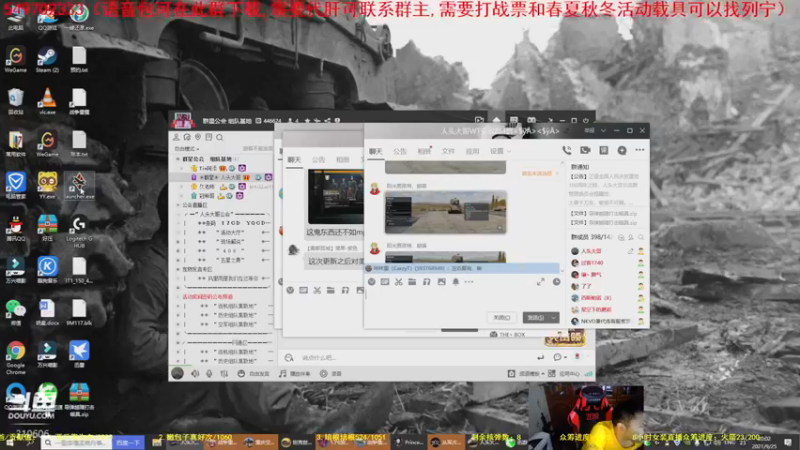The width and height of the screenshot is (800, 450).
Task: Start a voice call in the QQ group
Action: 566,151
